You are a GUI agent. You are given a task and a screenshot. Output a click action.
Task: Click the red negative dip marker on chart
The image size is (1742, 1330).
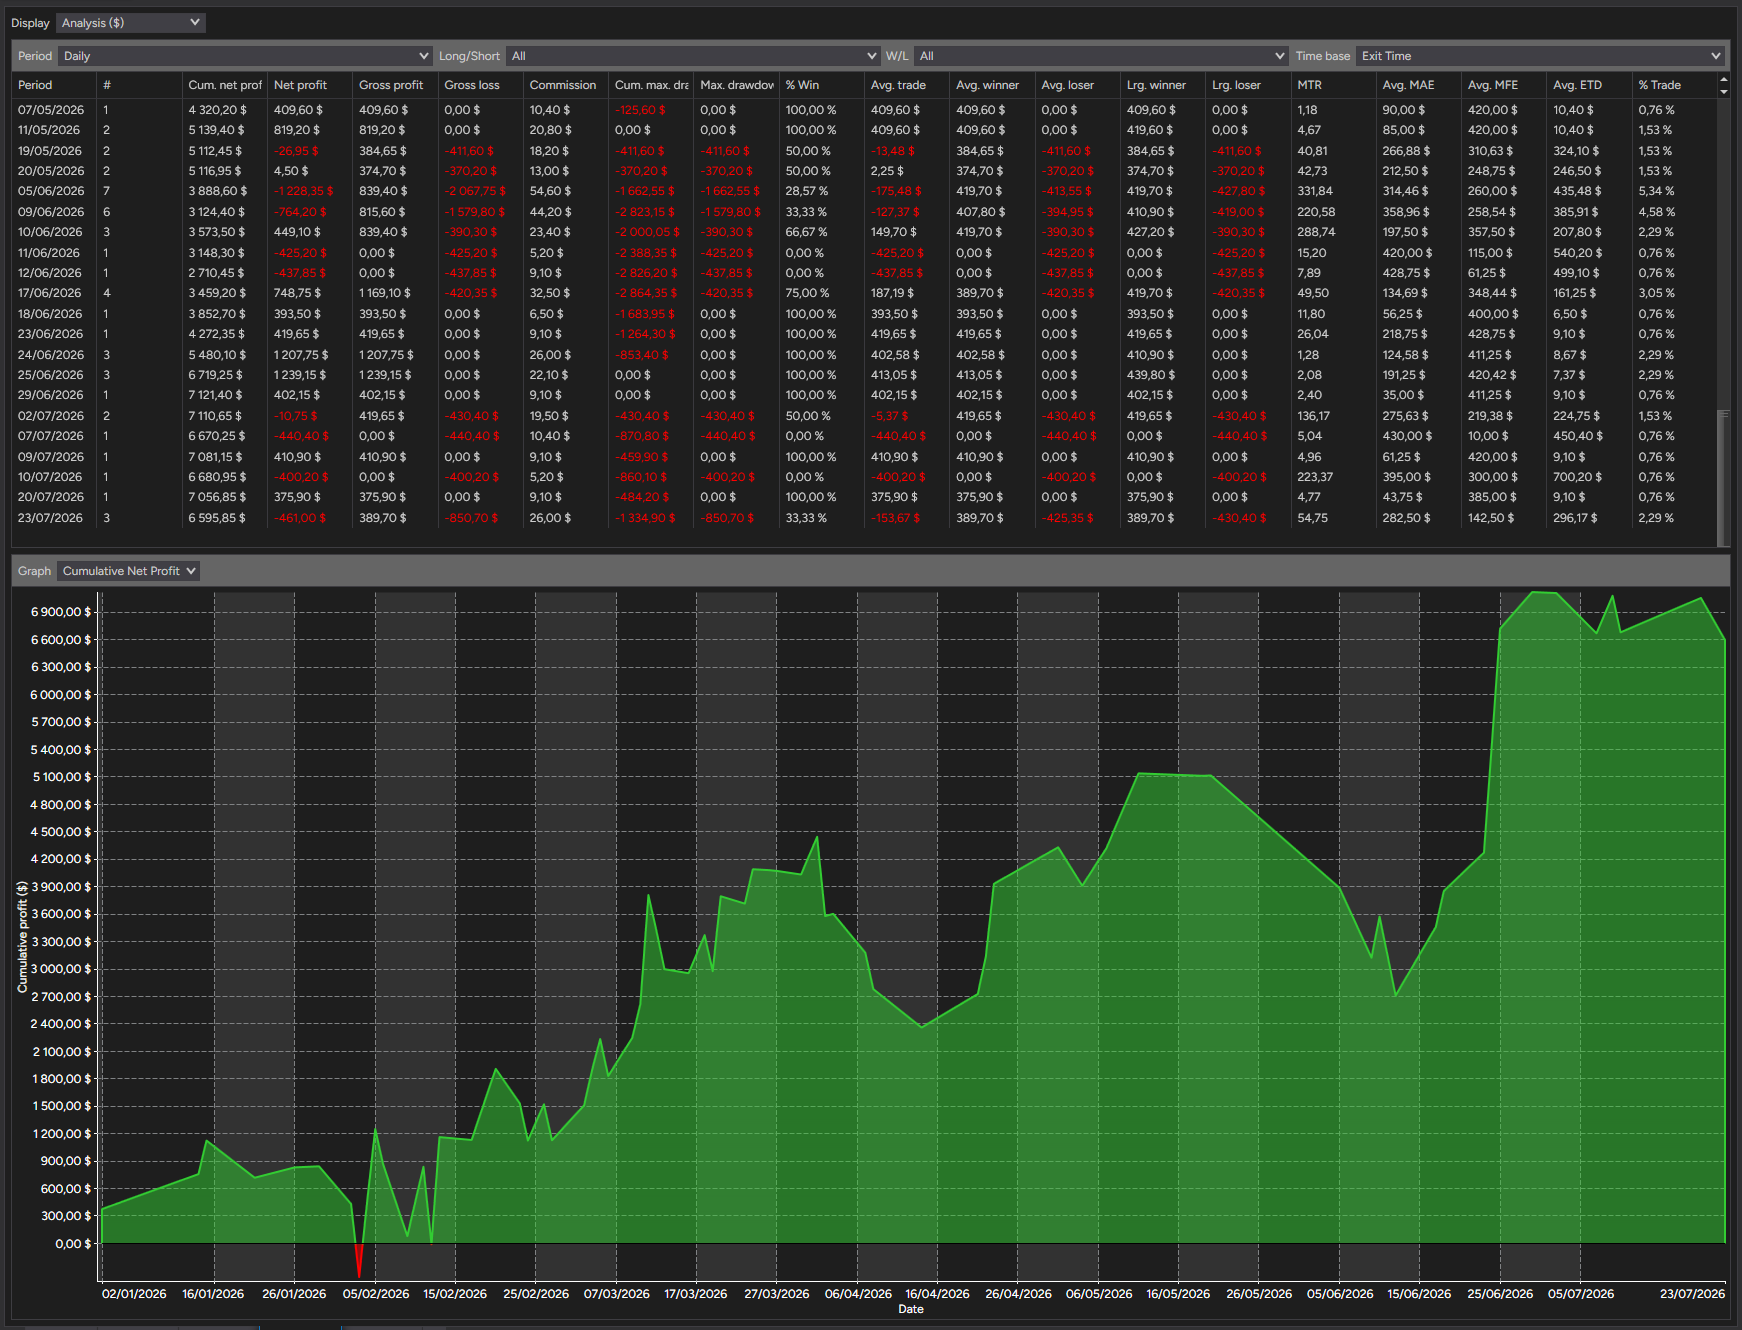(359, 1260)
